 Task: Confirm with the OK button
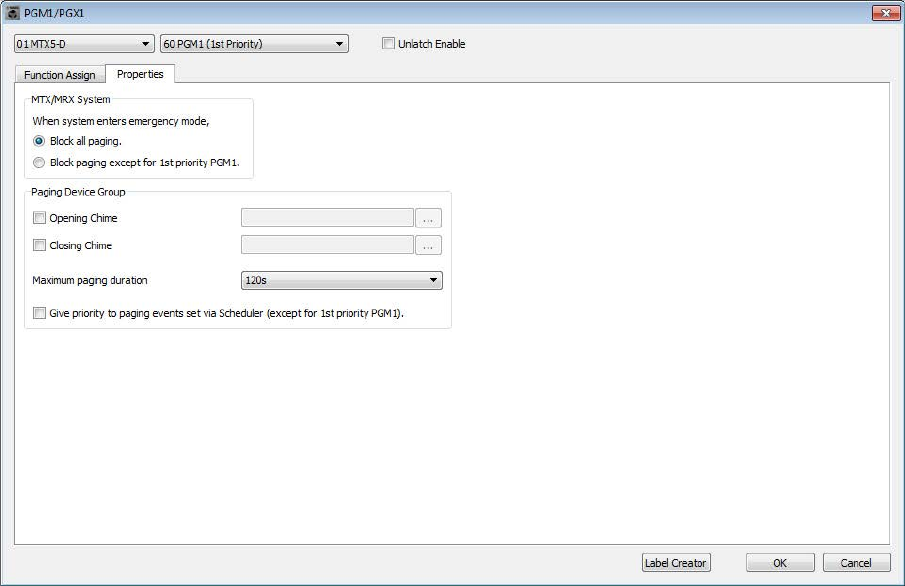(x=780, y=562)
